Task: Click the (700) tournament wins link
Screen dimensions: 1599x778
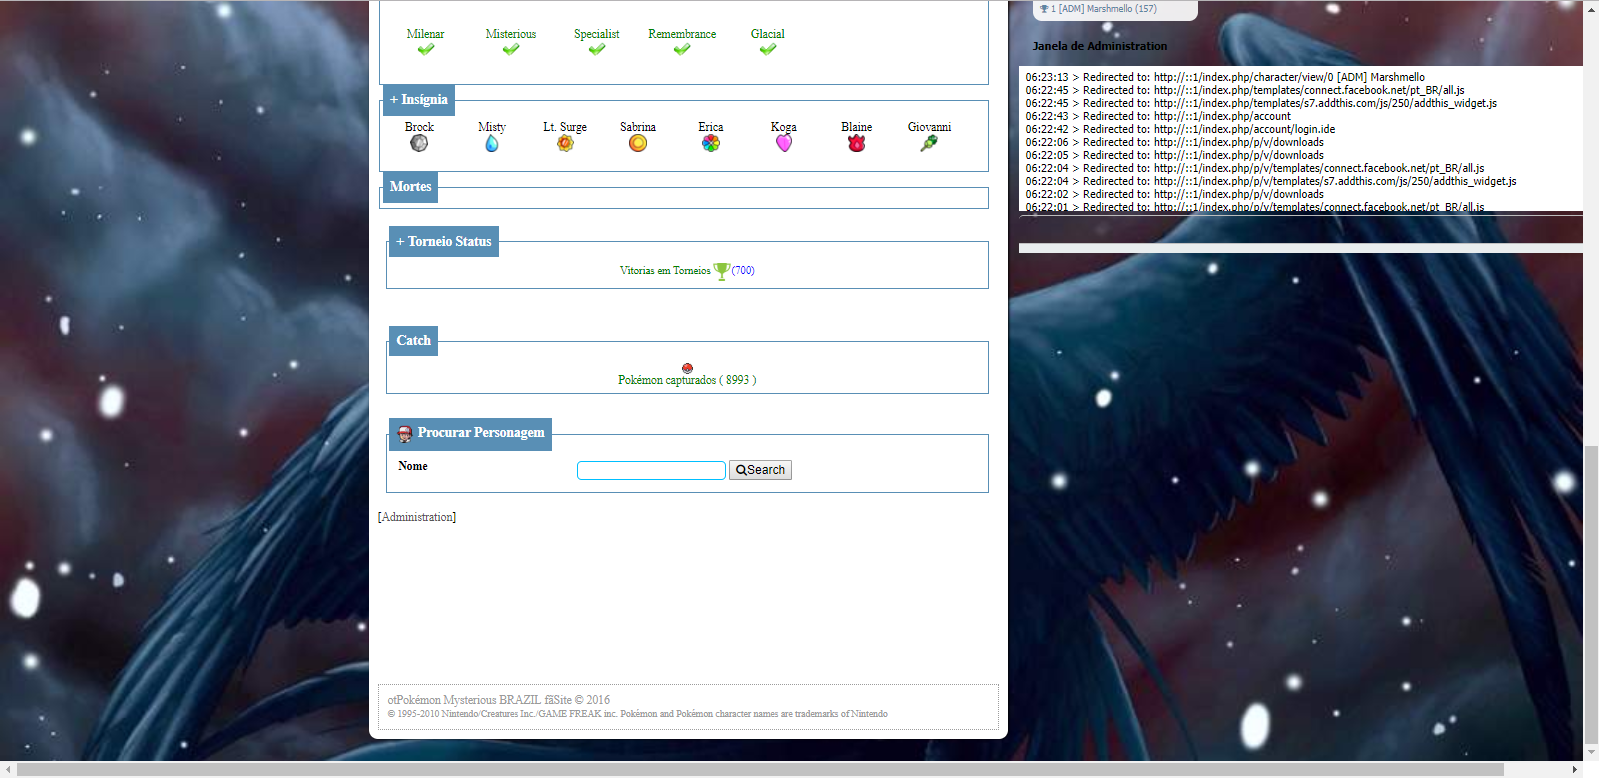Action: (x=743, y=271)
